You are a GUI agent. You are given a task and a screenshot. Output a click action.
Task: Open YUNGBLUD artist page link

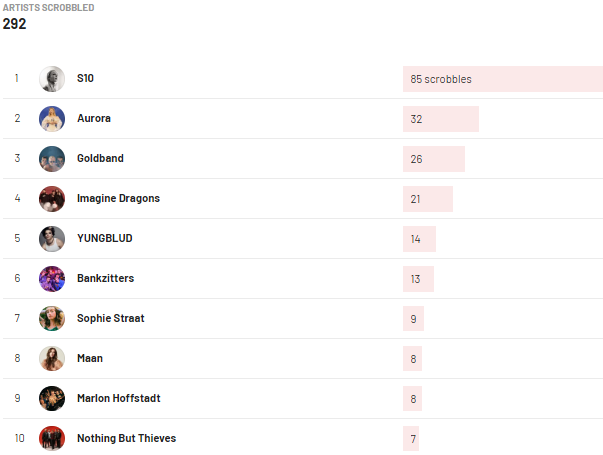pos(104,238)
